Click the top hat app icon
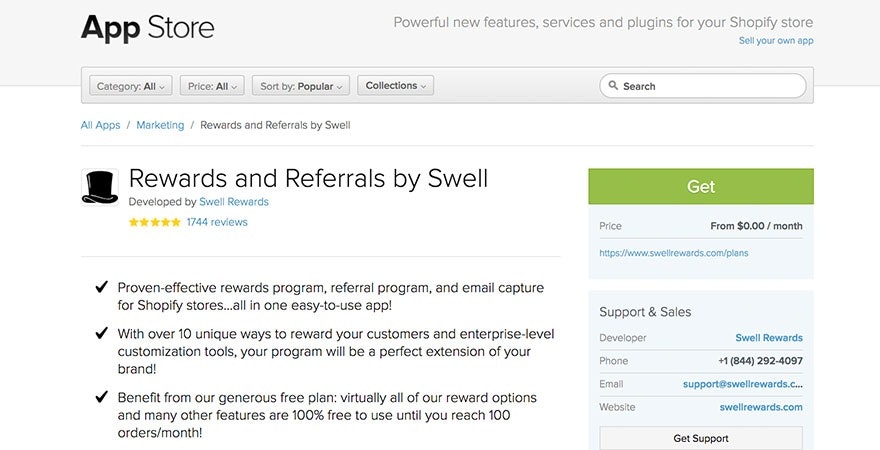This screenshot has height=450, width=880. click(100, 187)
